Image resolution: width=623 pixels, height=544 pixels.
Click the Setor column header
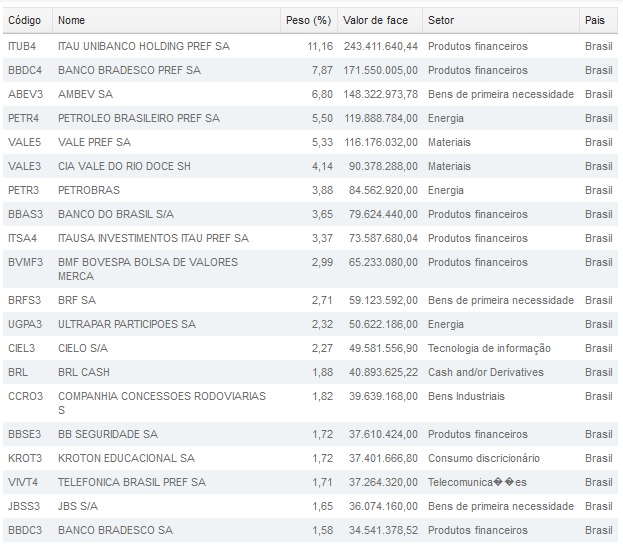point(441,20)
